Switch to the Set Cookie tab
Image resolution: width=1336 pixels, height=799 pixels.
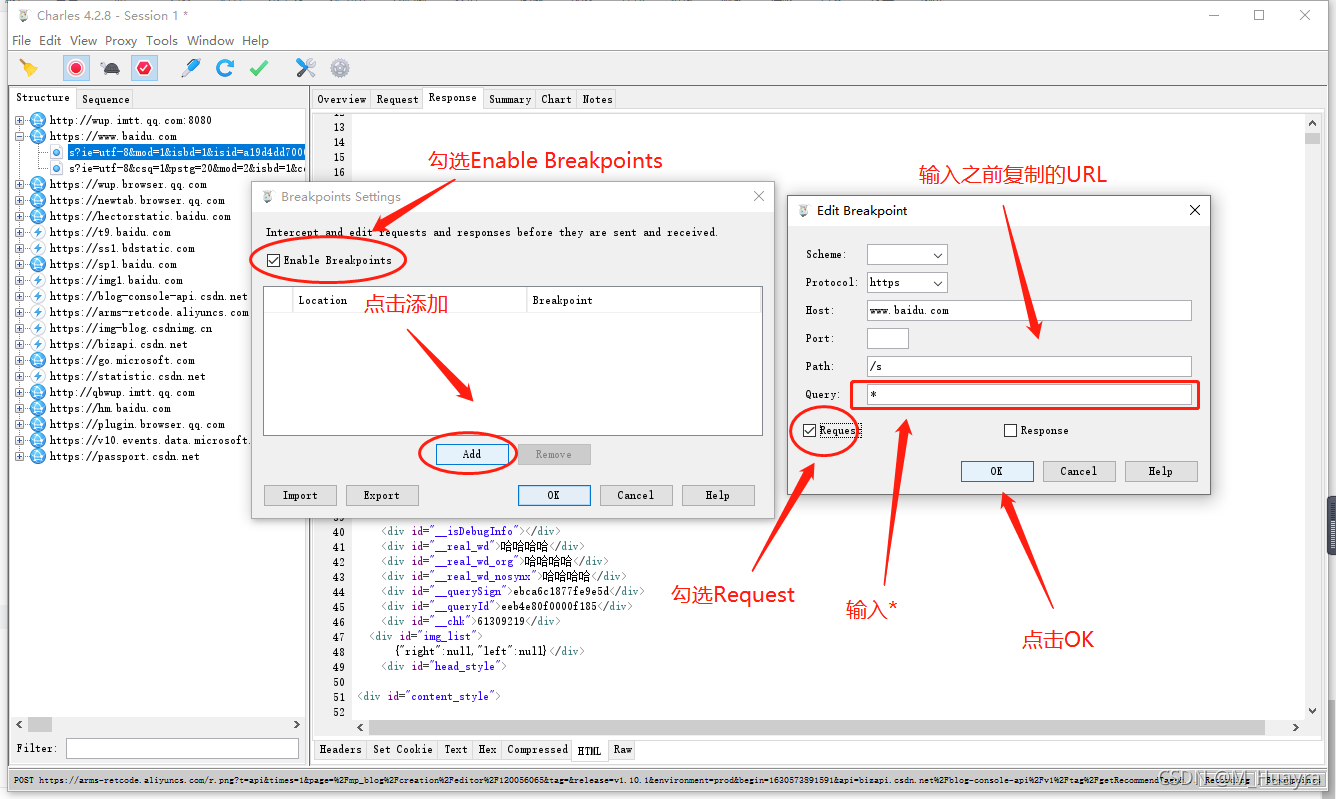[403, 750]
